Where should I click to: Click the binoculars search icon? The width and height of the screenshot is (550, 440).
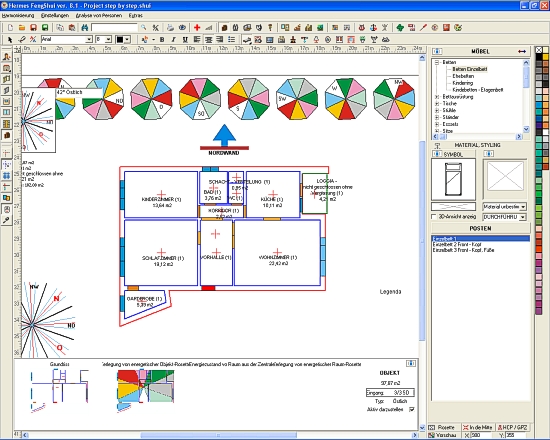pos(85,27)
